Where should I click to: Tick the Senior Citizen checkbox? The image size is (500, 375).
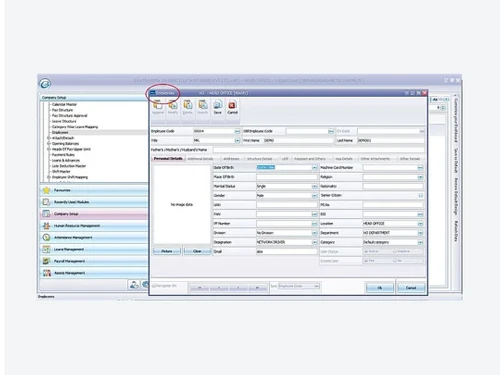coord(421,195)
